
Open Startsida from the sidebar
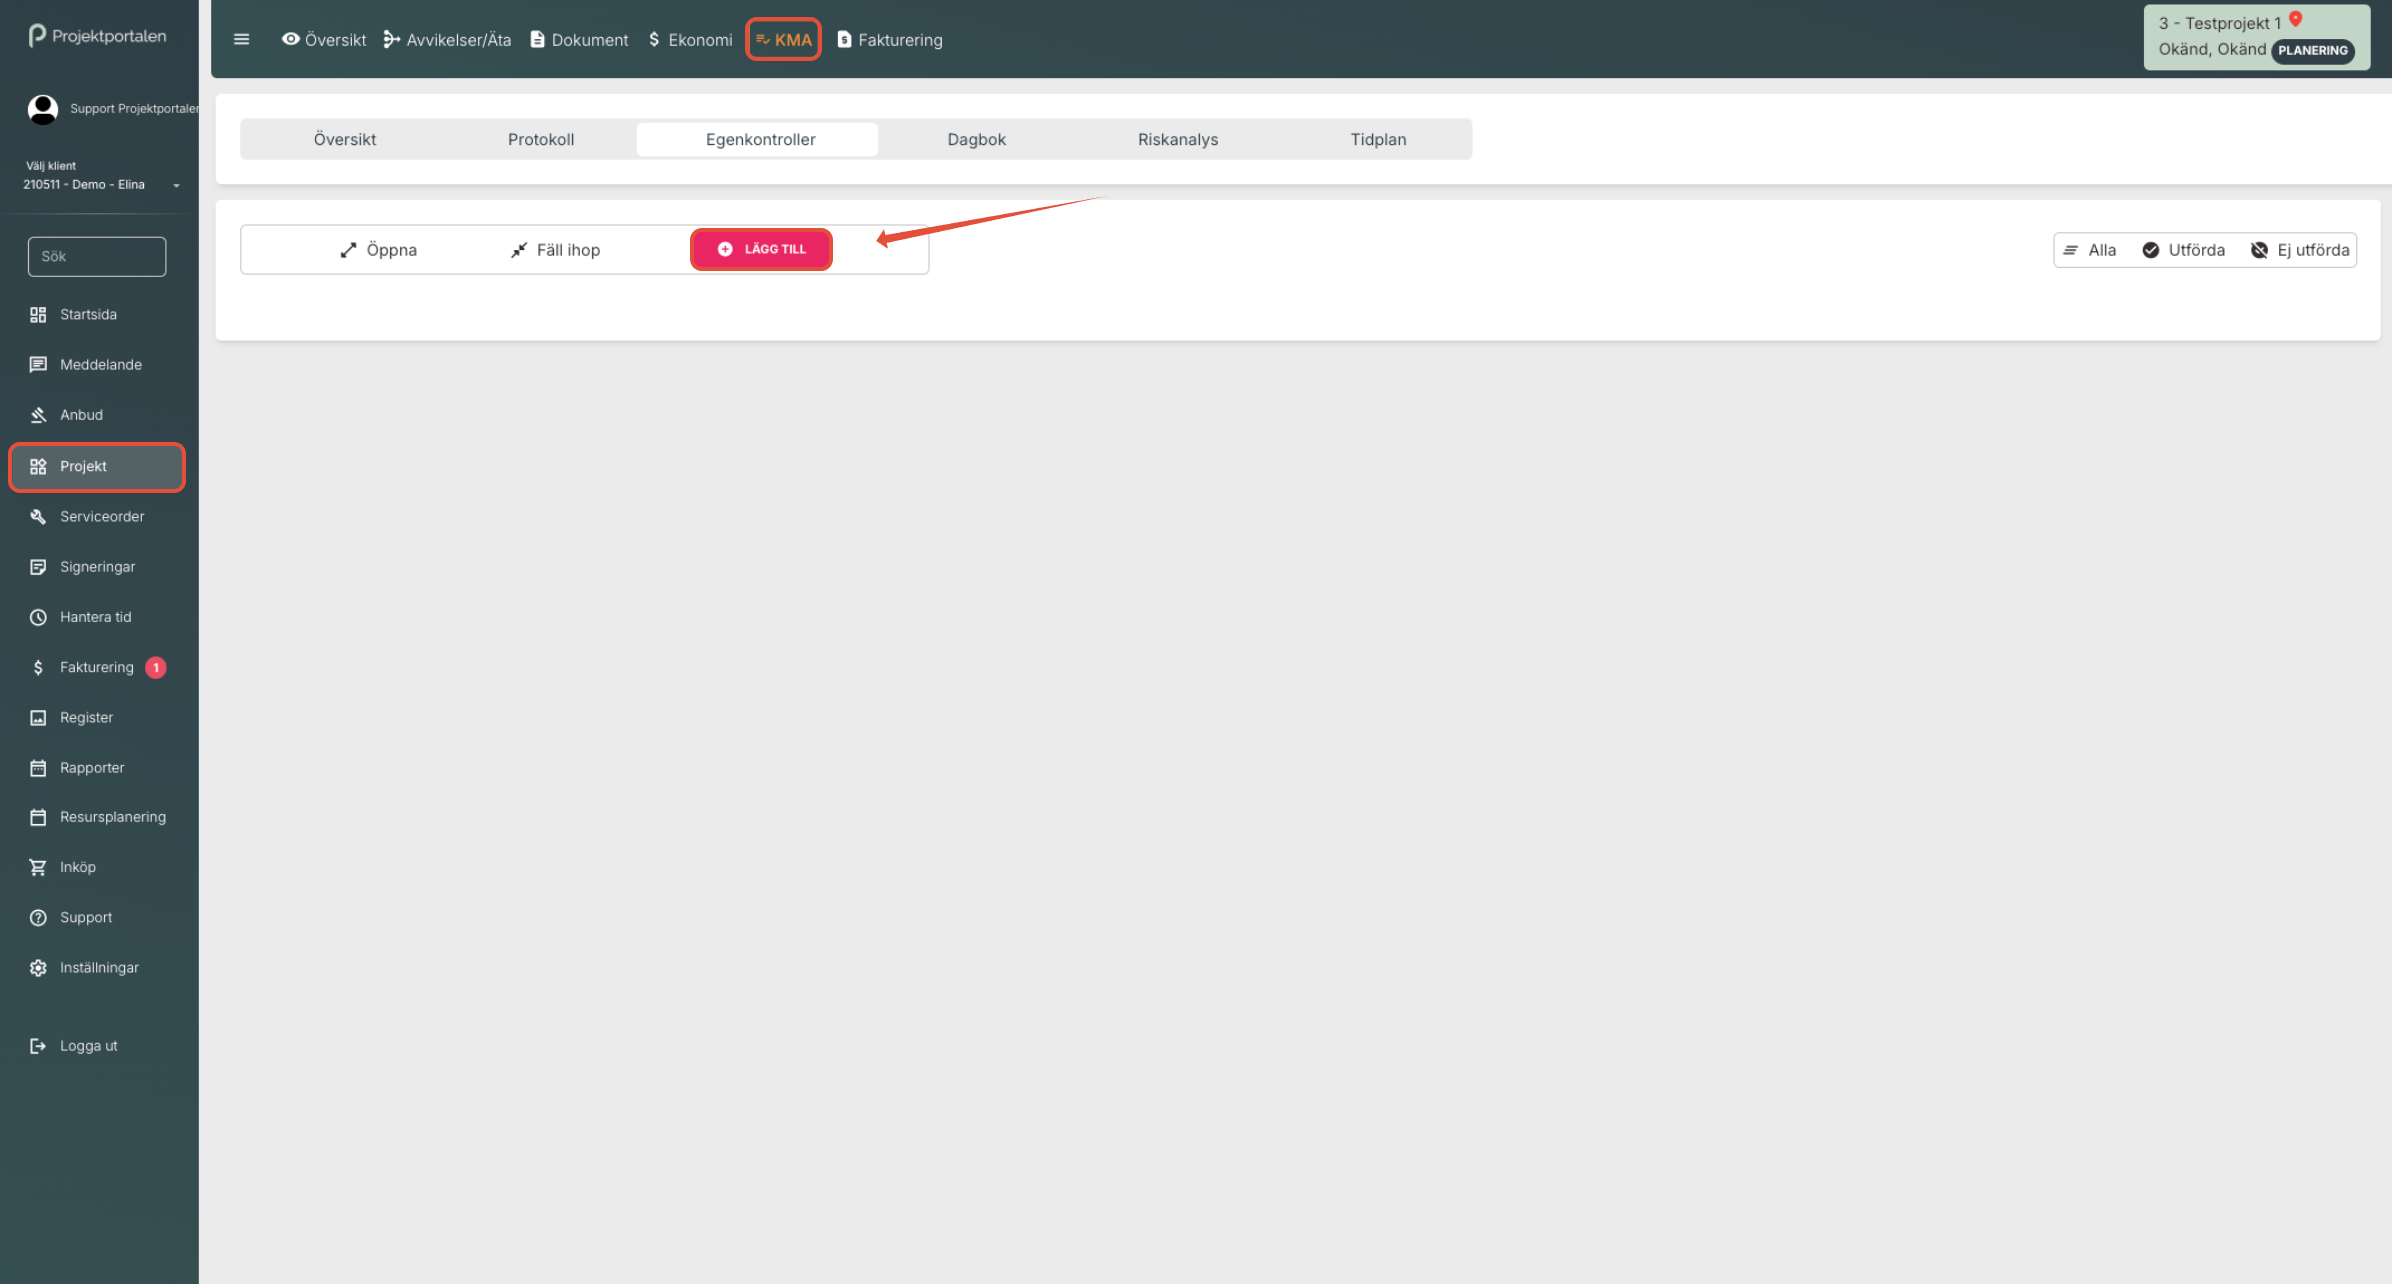click(x=87, y=315)
